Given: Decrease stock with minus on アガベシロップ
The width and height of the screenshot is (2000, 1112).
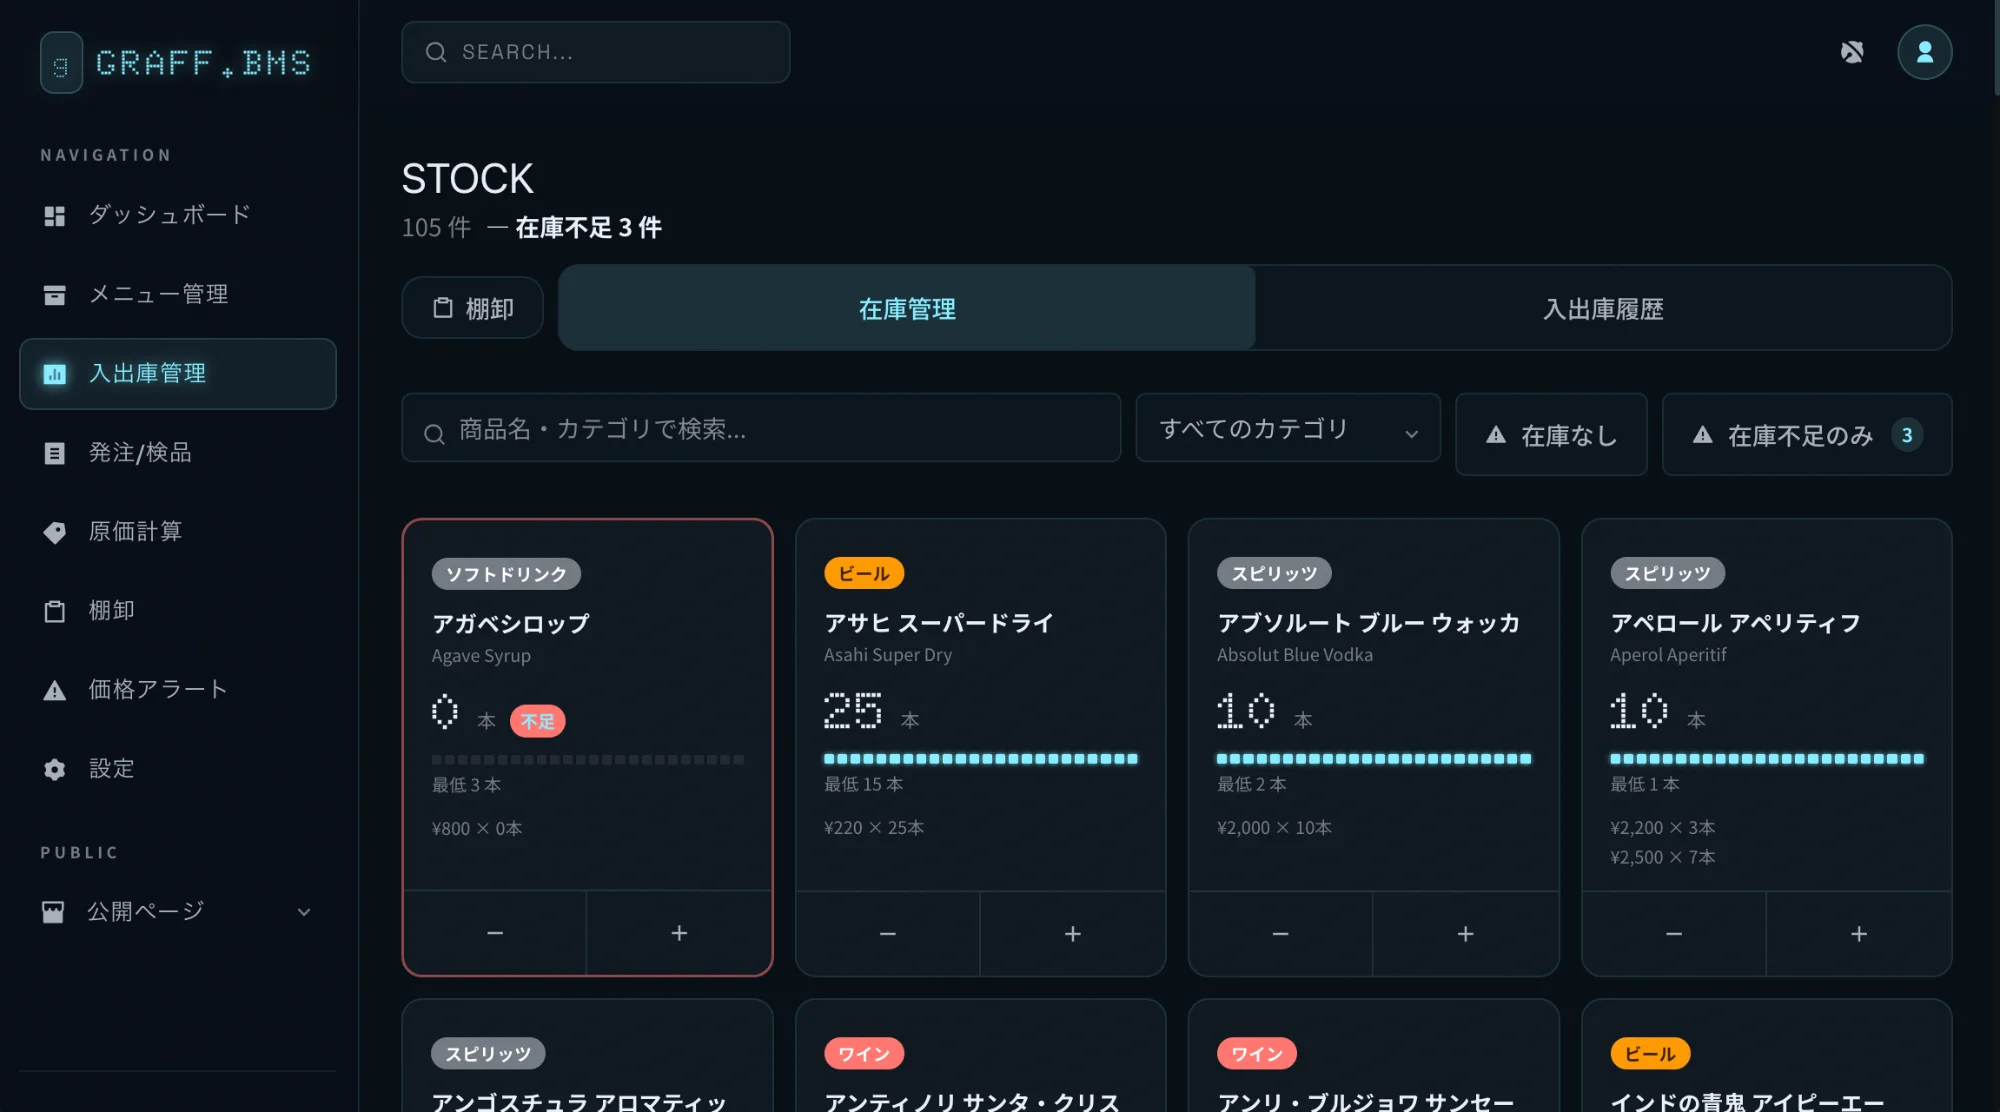Looking at the screenshot, I should [x=495, y=933].
